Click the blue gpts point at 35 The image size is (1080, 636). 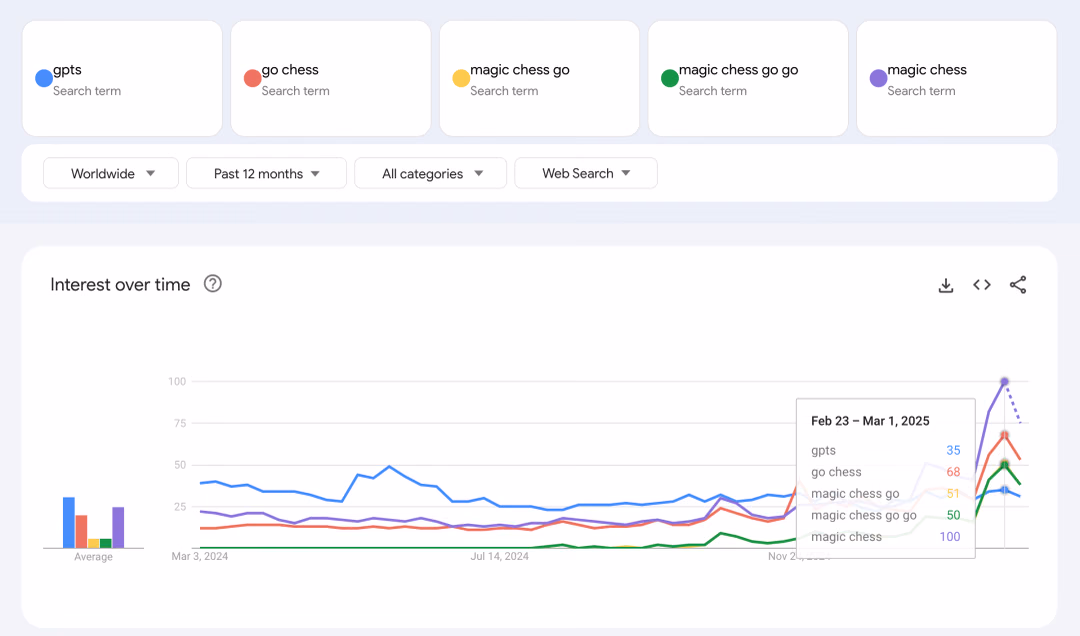tap(1004, 490)
